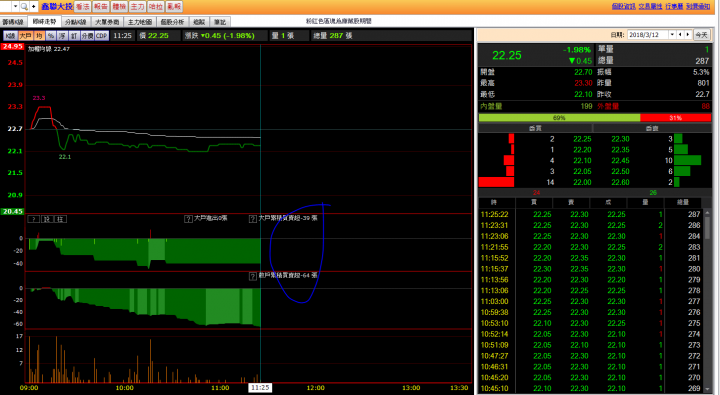Click the 20.45 lower limit price label

pos(12,212)
